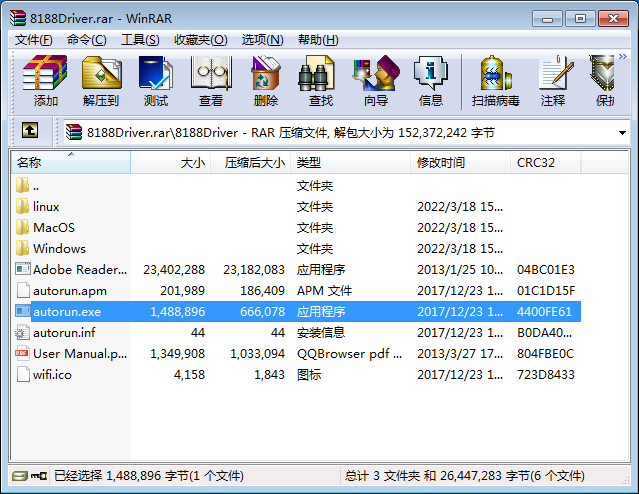
Task: Select the autorun.apm file
Action: [x=296, y=291]
